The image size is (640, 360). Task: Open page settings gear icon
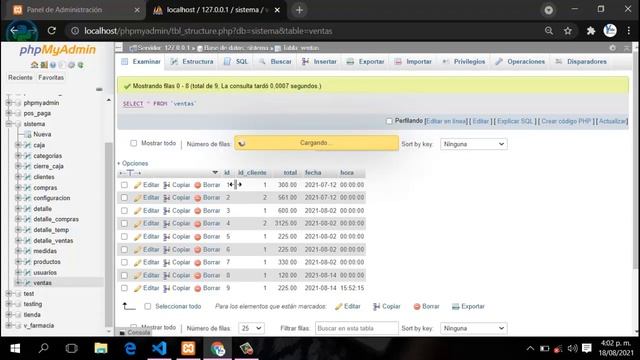coord(613,48)
